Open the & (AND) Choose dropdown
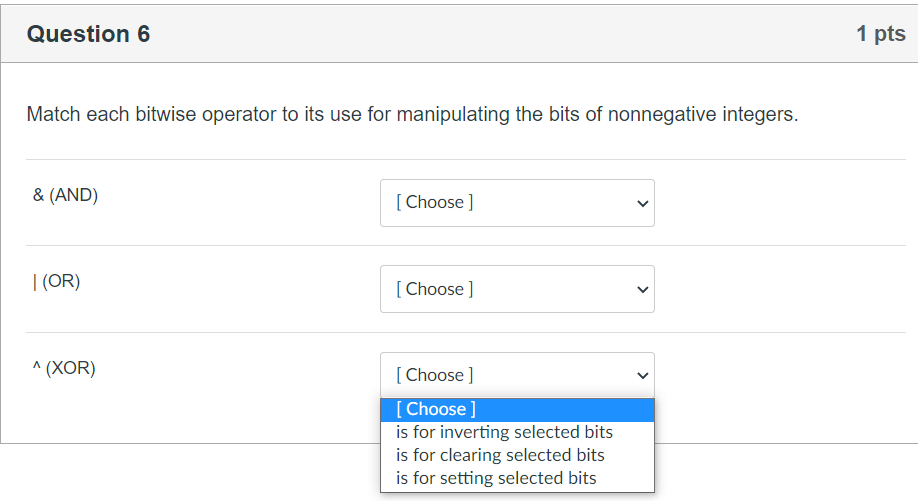Screen dimensions: 918x501 517,203
